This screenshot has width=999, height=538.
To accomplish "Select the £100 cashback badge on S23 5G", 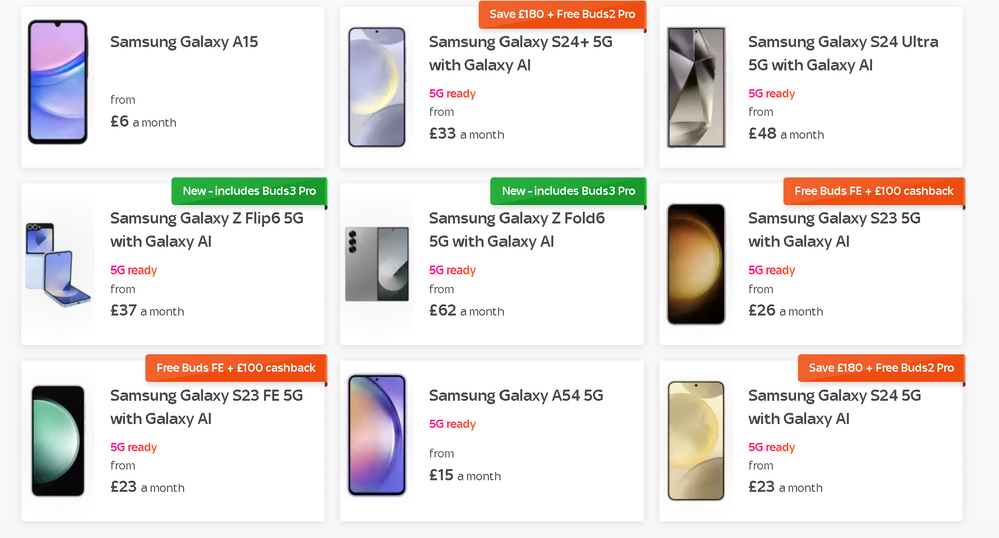I will coord(873,191).
